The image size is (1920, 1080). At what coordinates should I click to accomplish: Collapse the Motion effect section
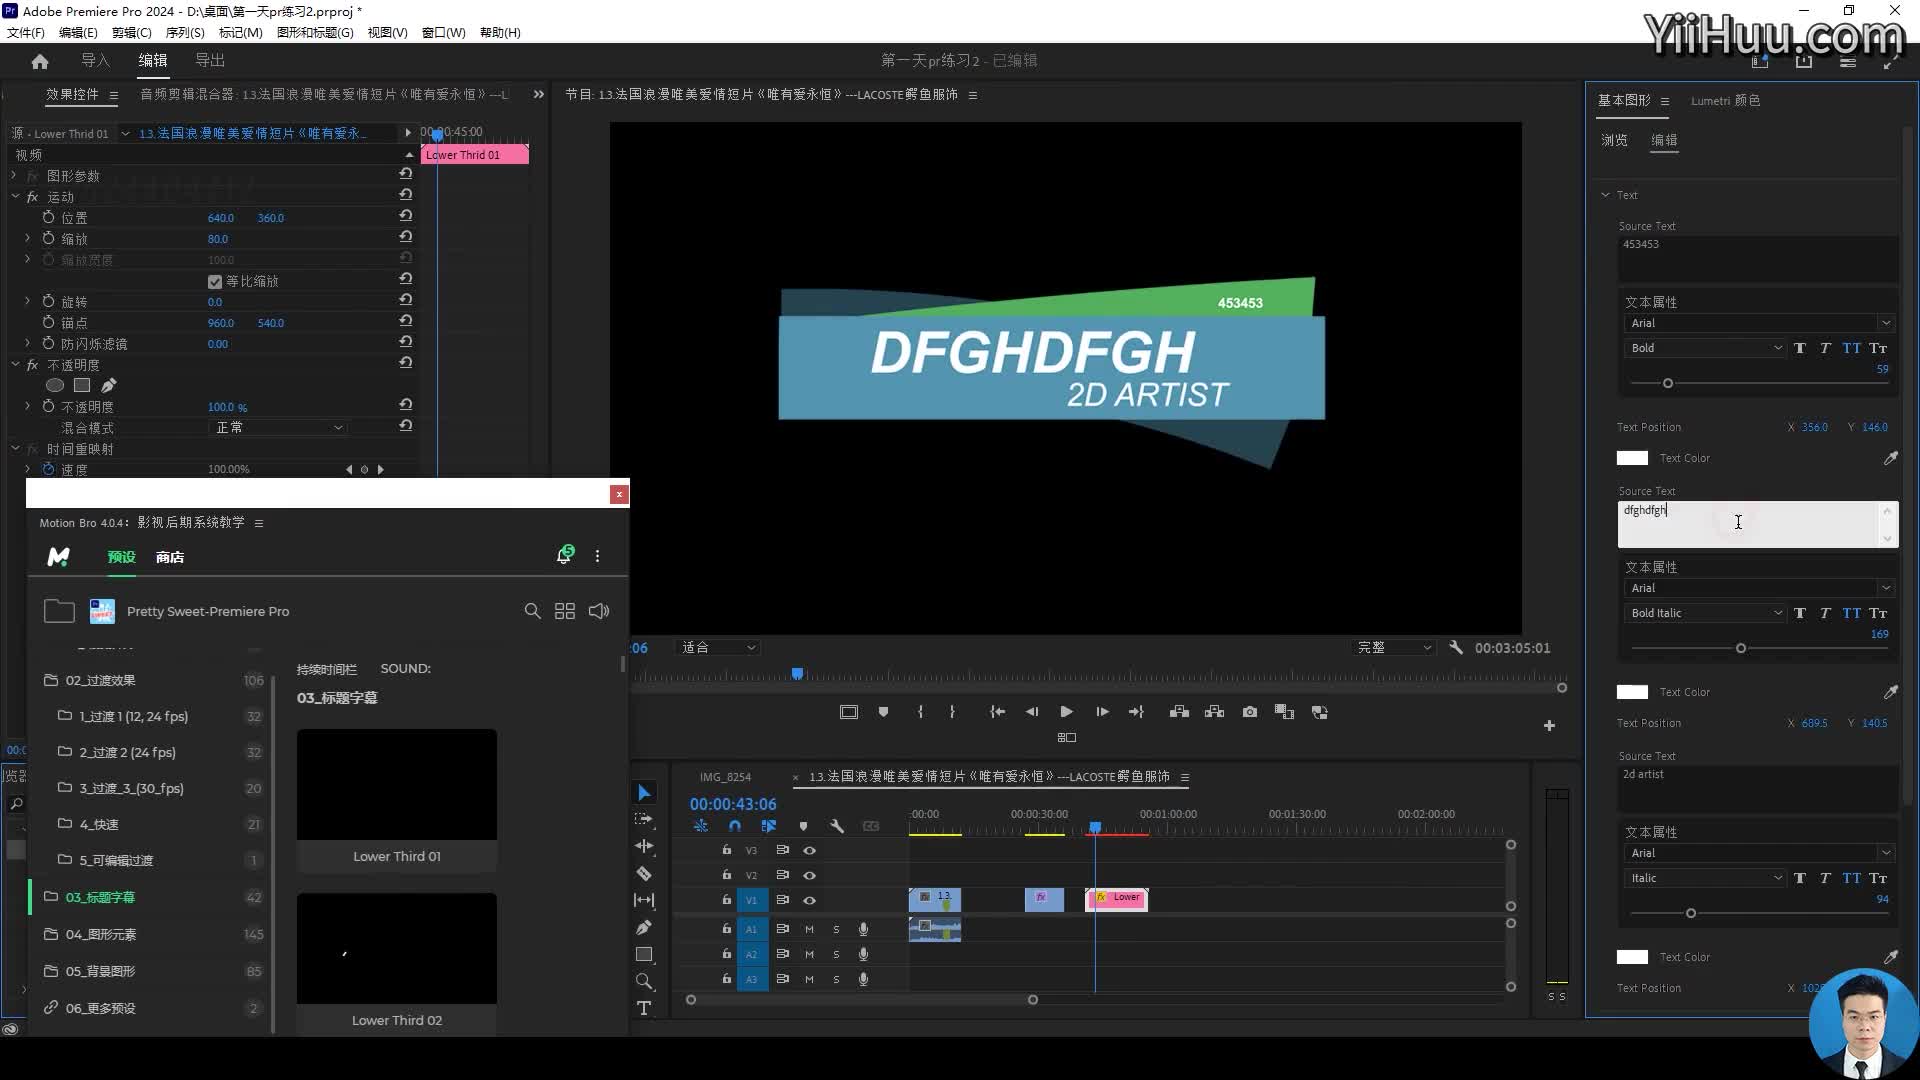[15, 197]
